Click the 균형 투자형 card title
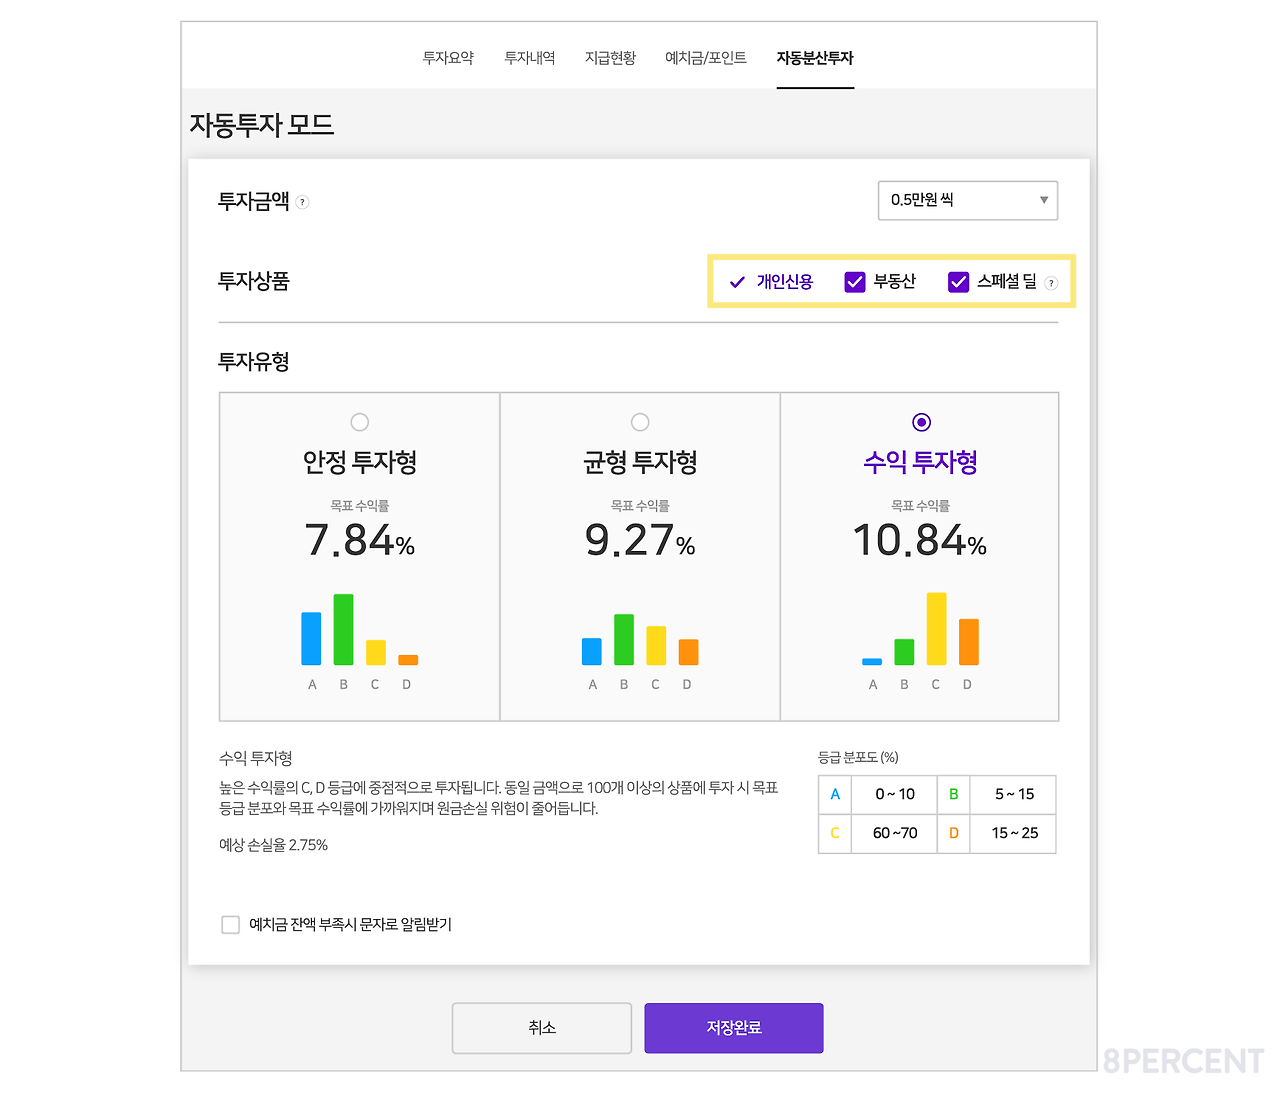Viewport: 1280px width, 1093px height. point(640,462)
